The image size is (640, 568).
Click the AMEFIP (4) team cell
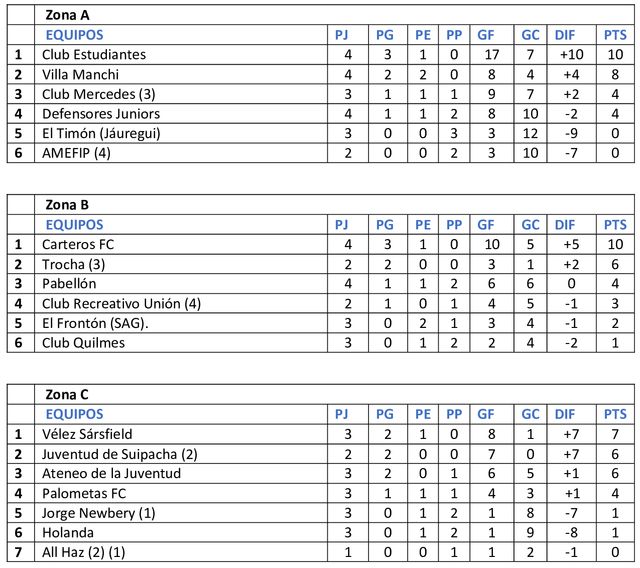coord(76,153)
